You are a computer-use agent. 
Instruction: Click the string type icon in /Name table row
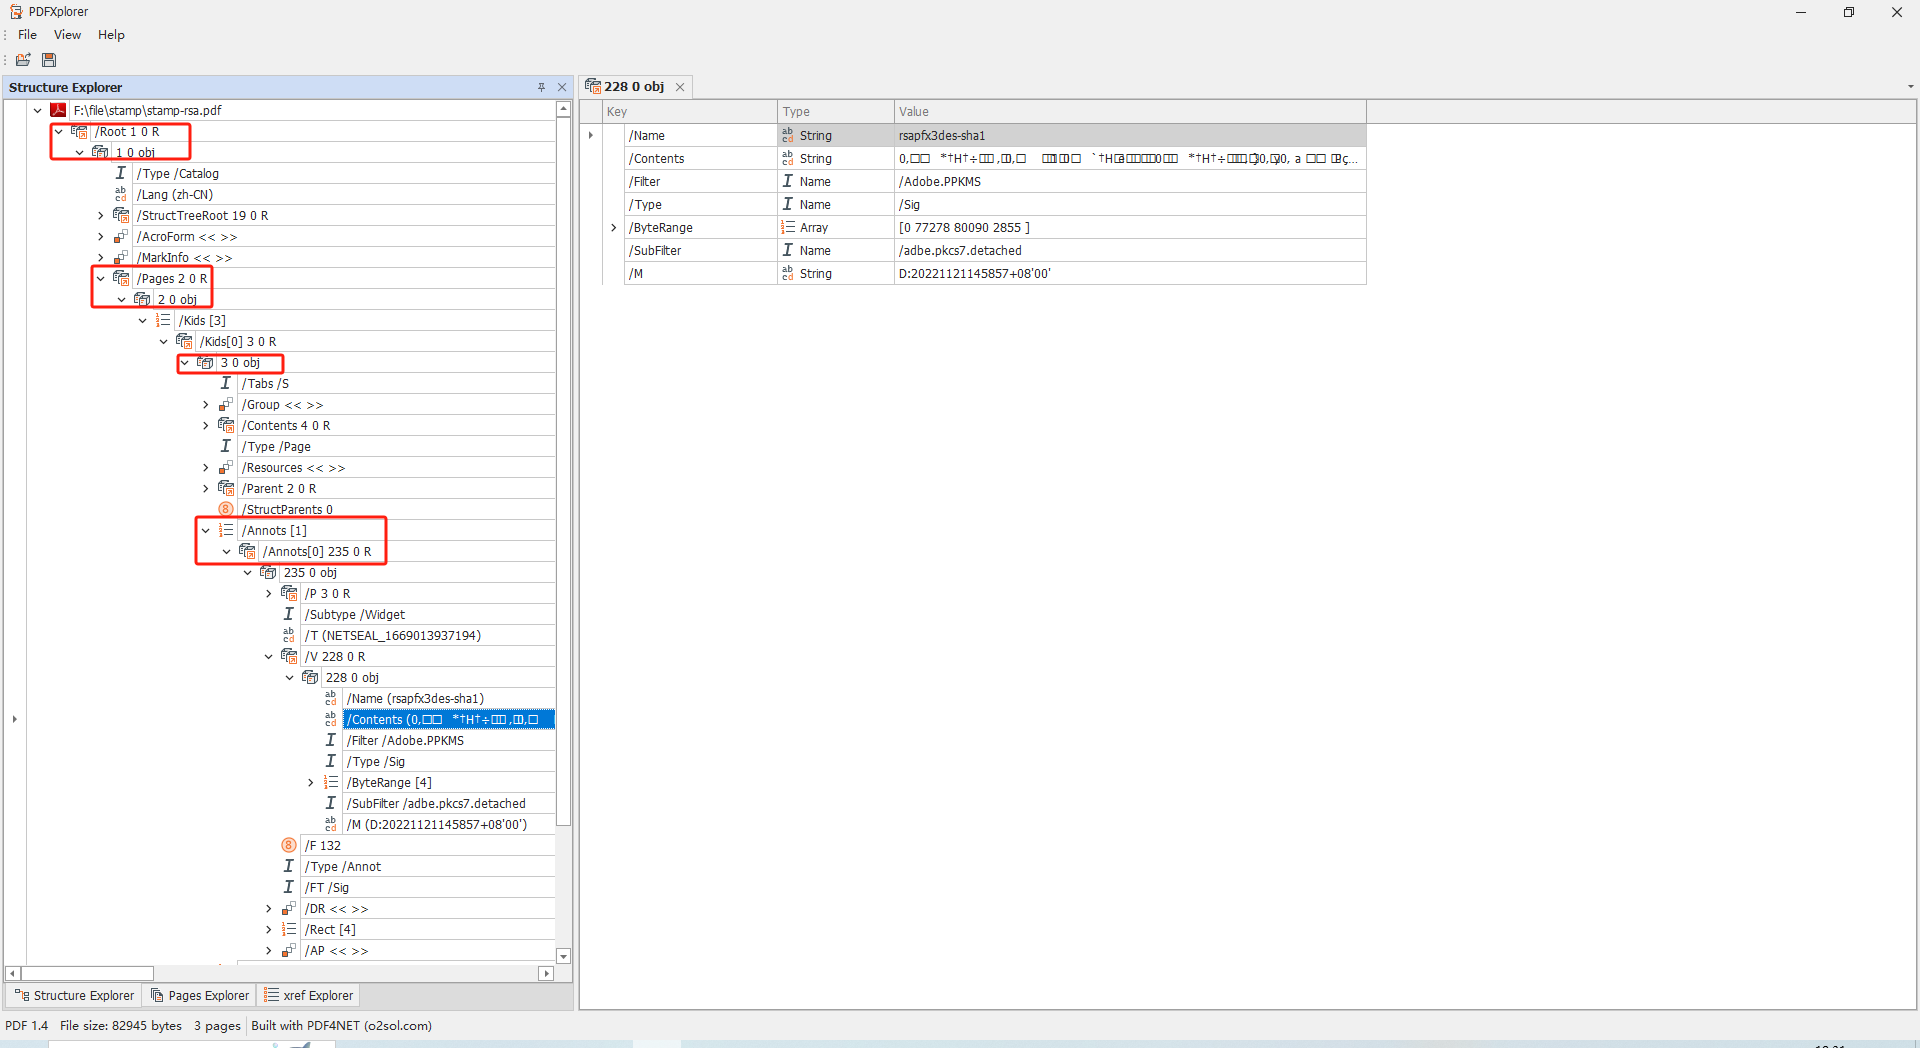pos(788,135)
